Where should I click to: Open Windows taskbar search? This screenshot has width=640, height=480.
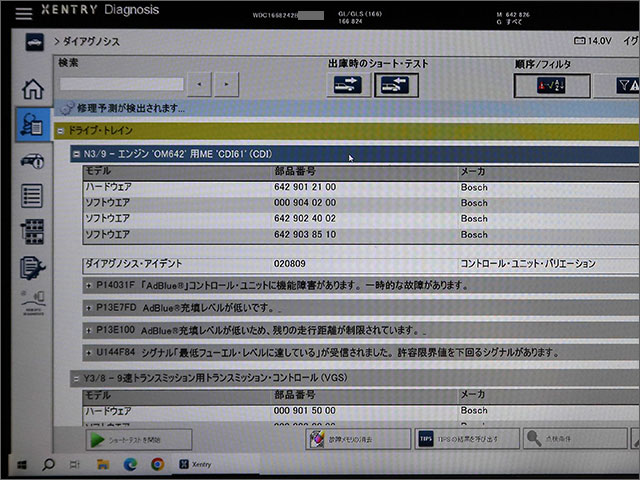pyautogui.click(x=49, y=464)
